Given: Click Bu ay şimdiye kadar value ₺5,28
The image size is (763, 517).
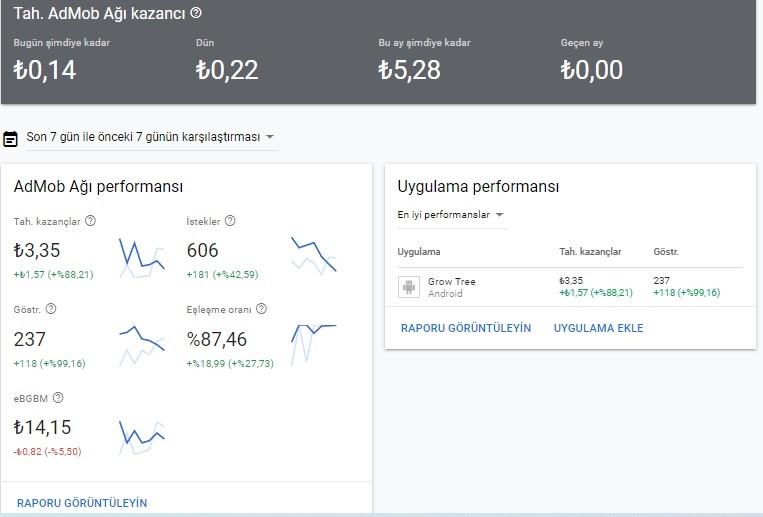Looking at the screenshot, I should pos(410,70).
